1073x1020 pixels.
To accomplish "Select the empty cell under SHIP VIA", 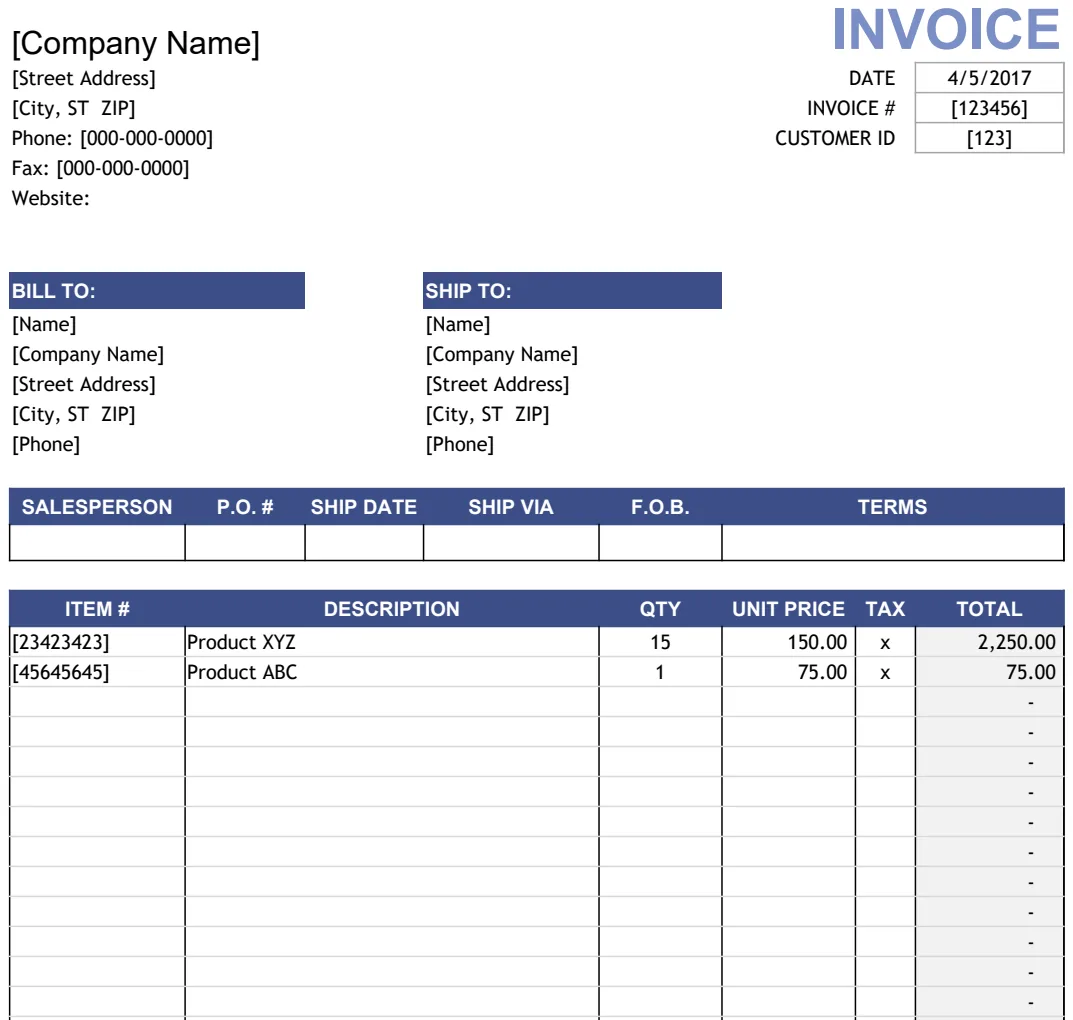I will click(511, 542).
